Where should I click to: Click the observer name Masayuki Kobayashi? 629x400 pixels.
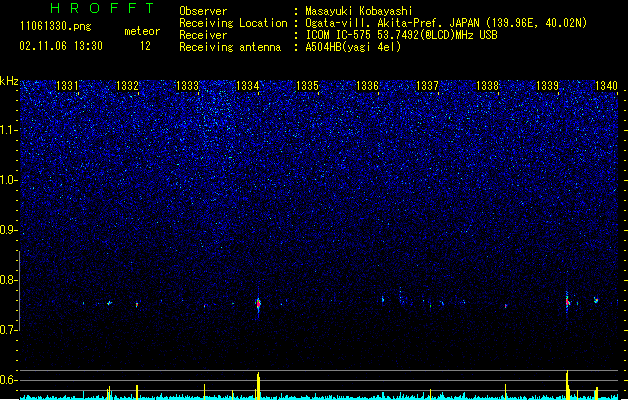tap(359, 11)
